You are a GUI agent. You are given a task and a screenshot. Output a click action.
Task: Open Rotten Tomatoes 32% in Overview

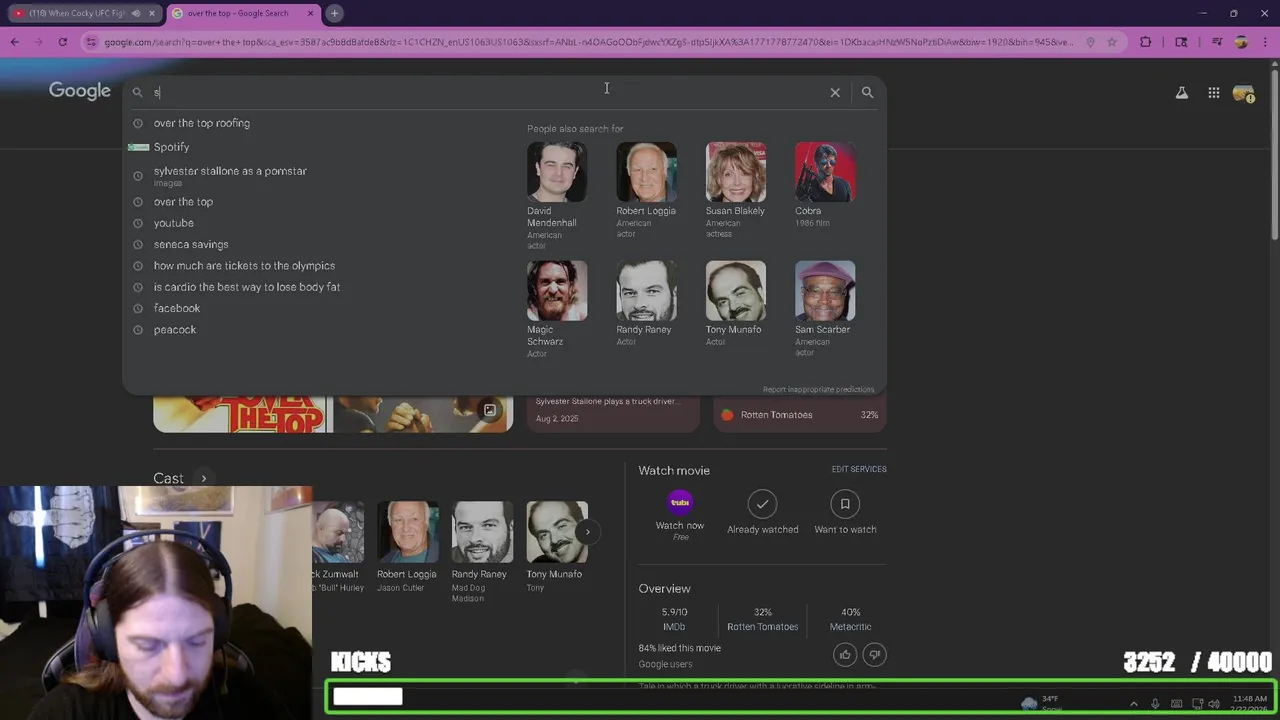click(x=762, y=619)
